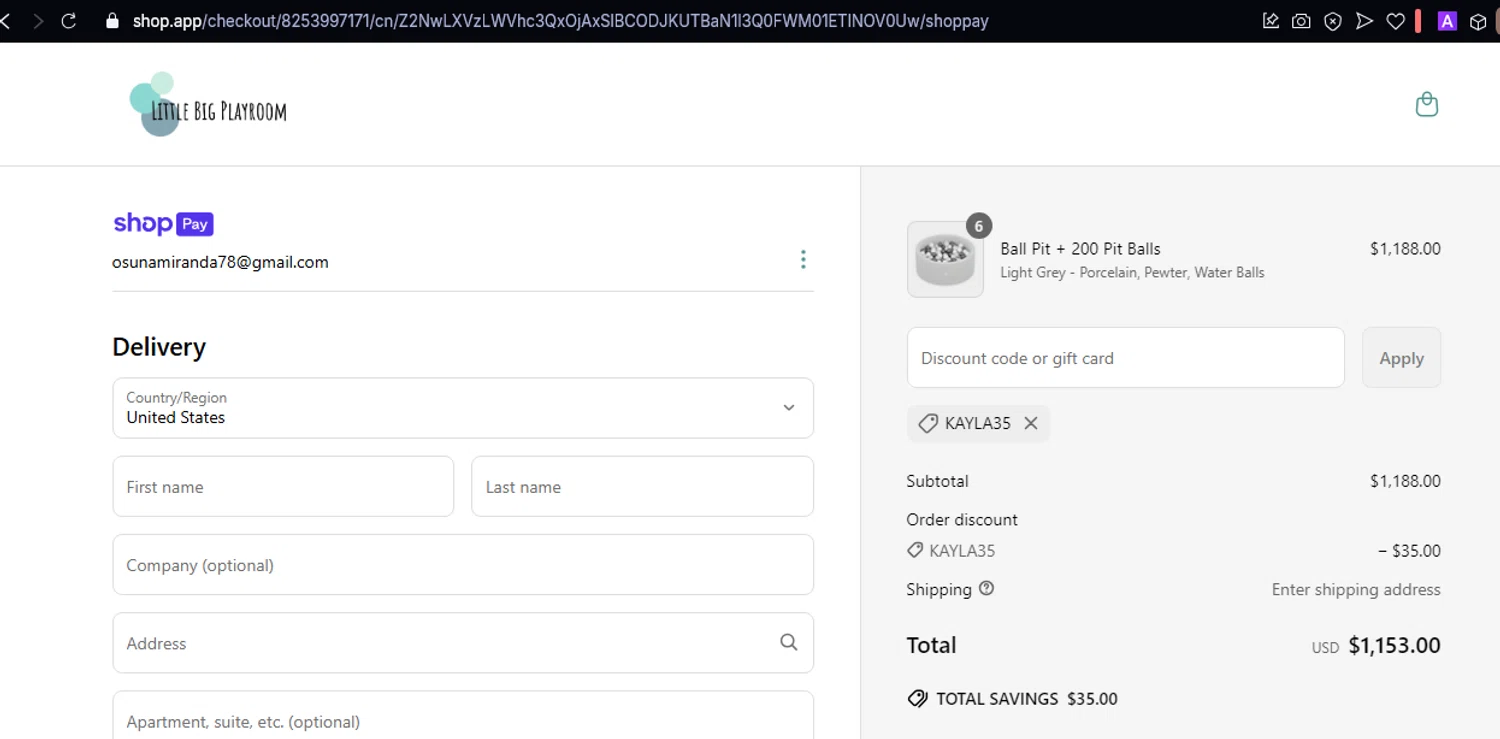Click the Total amount $1,153.00
The width and height of the screenshot is (1500, 739).
[x=1394, y=645]
